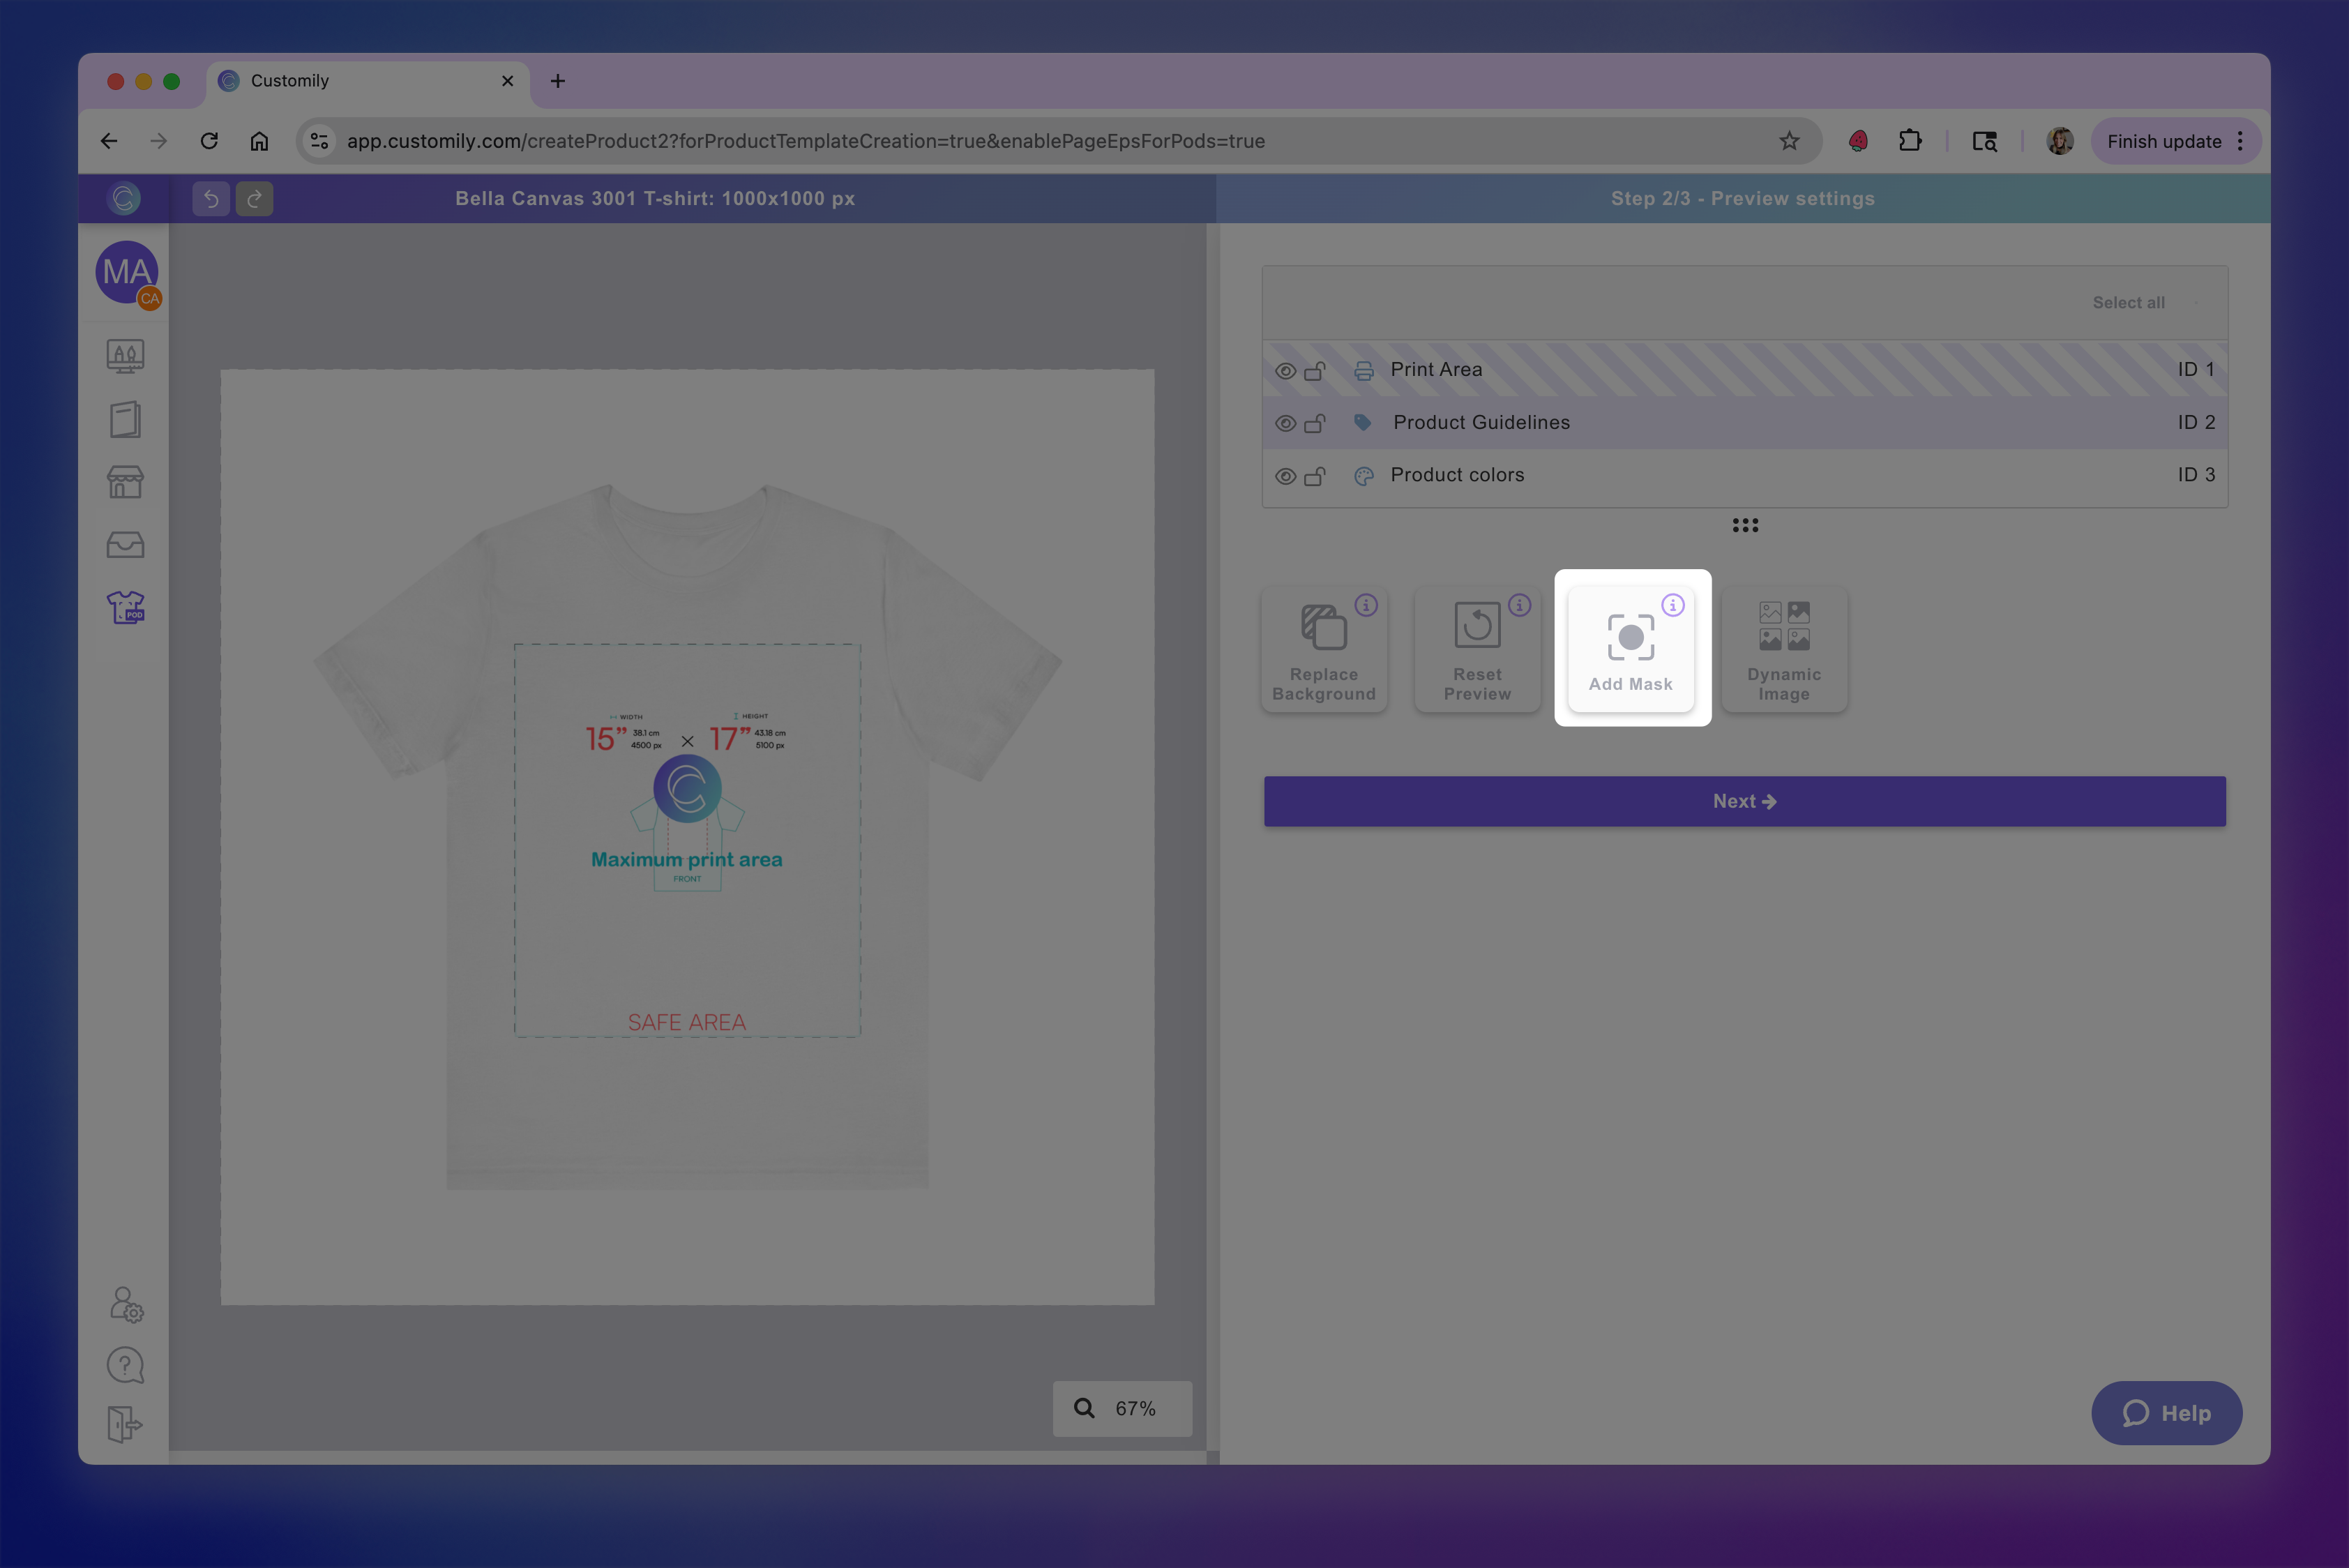Viewport: 2349px width, 1568px height.
Task: Toggle visibility of Product Guidelines layer
Action: (1285, 424)
